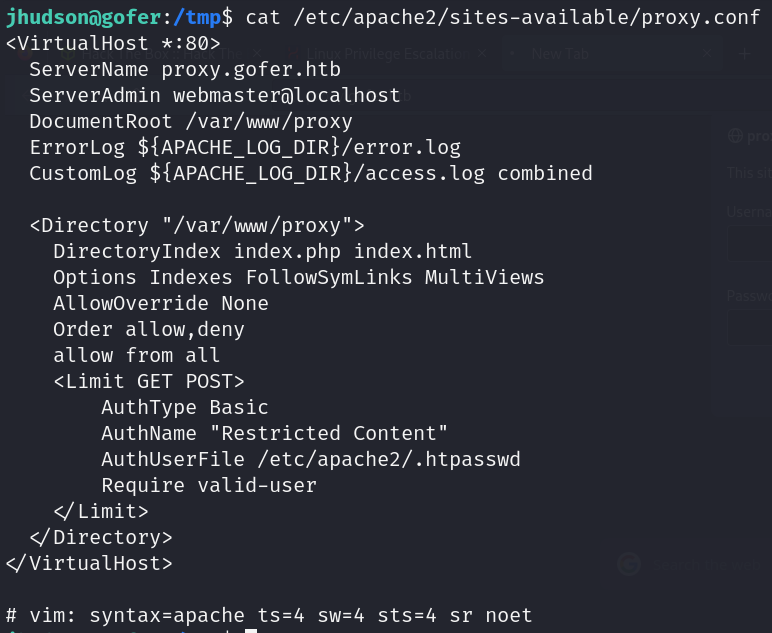Click the webmaster@localhost admin address

(286, 95)
